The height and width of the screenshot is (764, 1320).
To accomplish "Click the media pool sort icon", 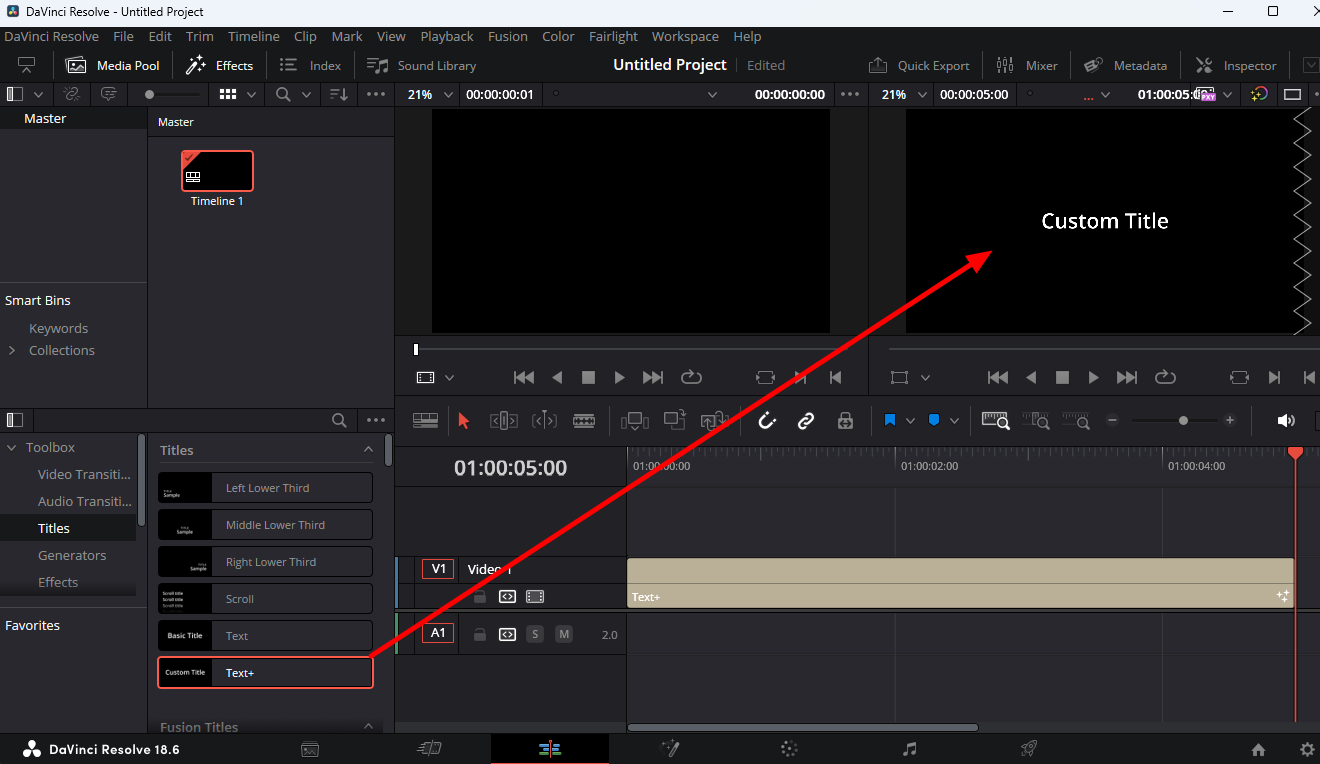I will (x=339, y=94).
